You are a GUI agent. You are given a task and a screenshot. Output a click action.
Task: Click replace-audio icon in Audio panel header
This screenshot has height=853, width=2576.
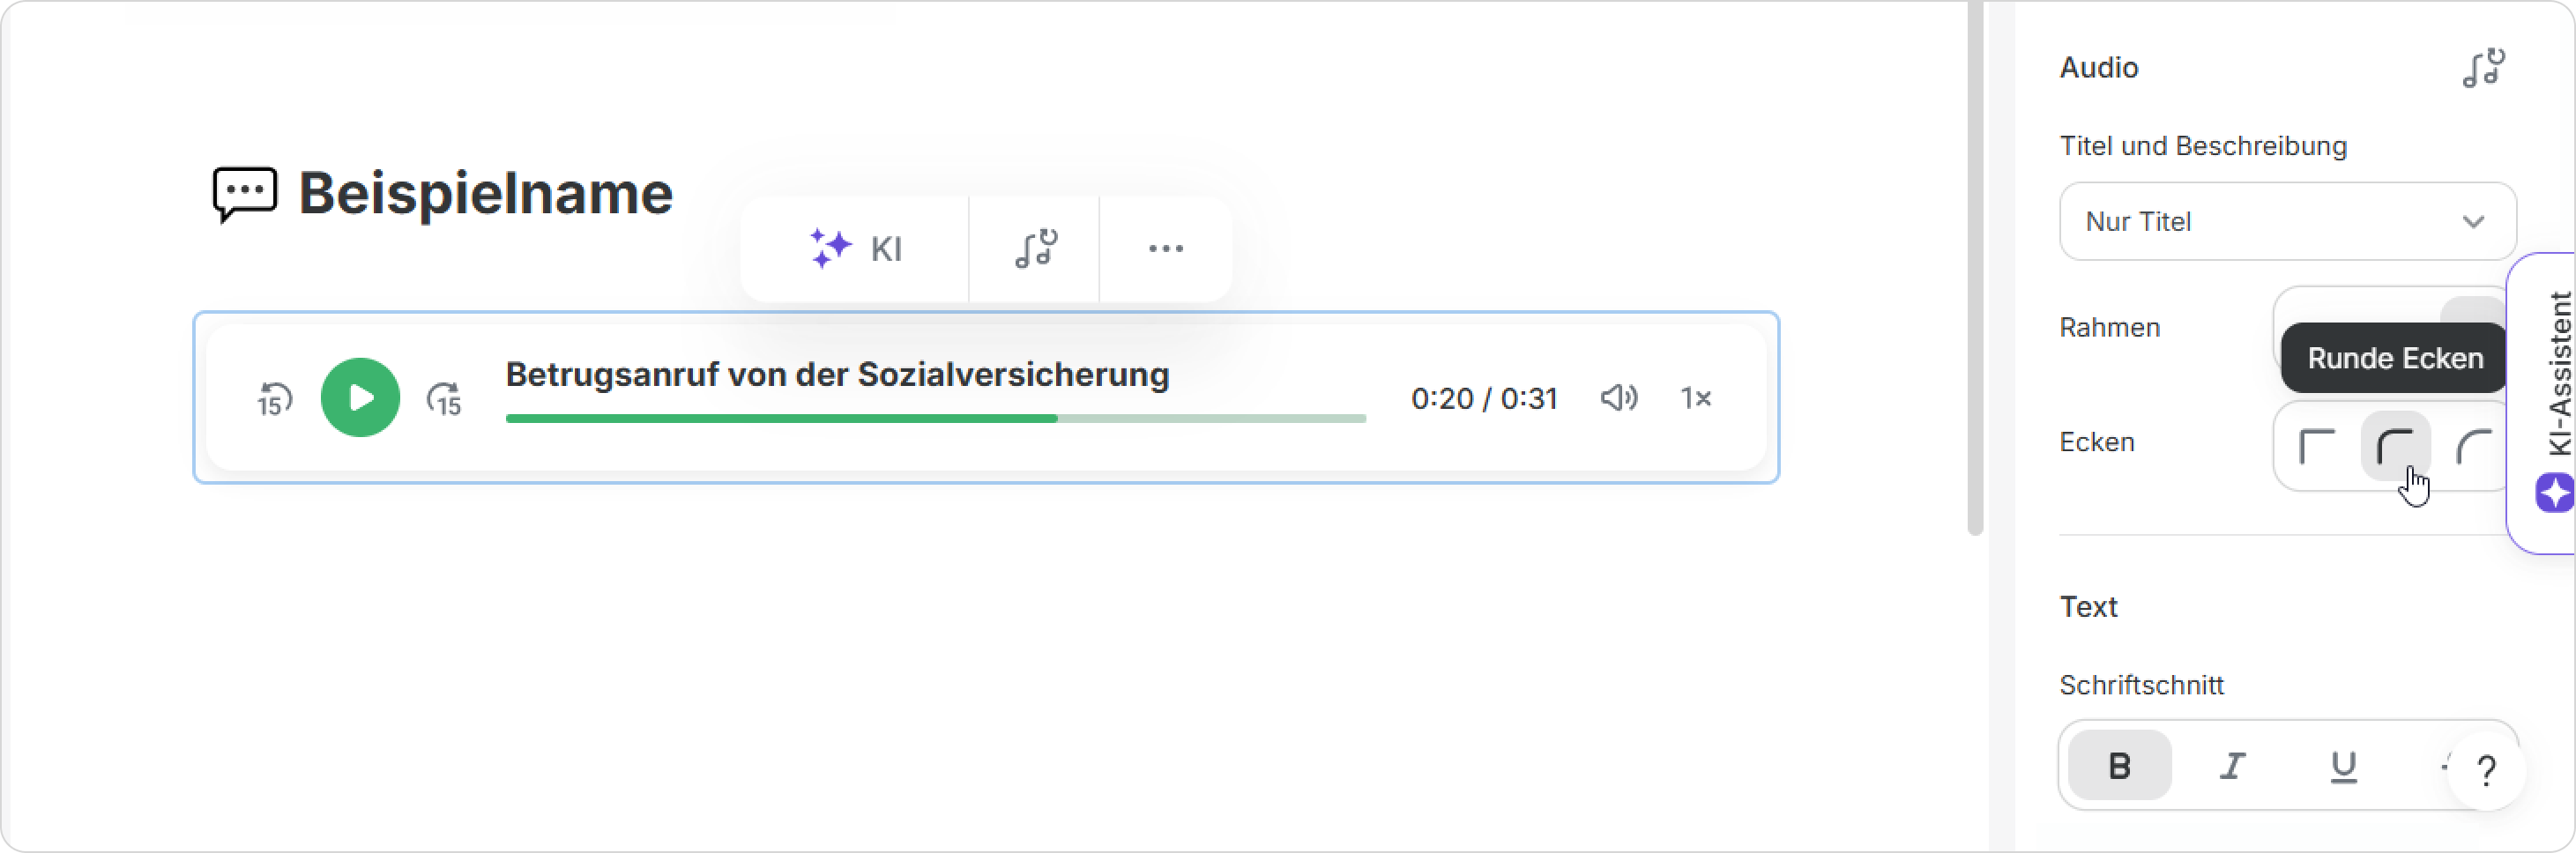tap(2482, 68)
